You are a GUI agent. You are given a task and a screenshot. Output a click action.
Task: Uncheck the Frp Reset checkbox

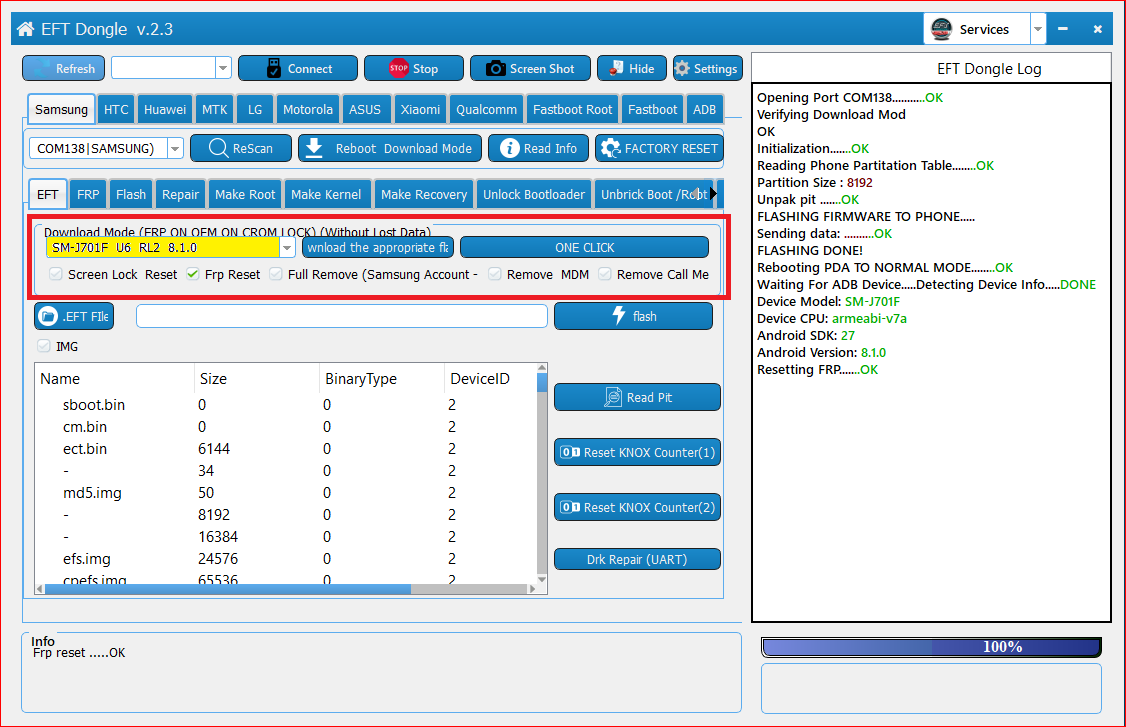pyautogui.click(x=192, y=274)
